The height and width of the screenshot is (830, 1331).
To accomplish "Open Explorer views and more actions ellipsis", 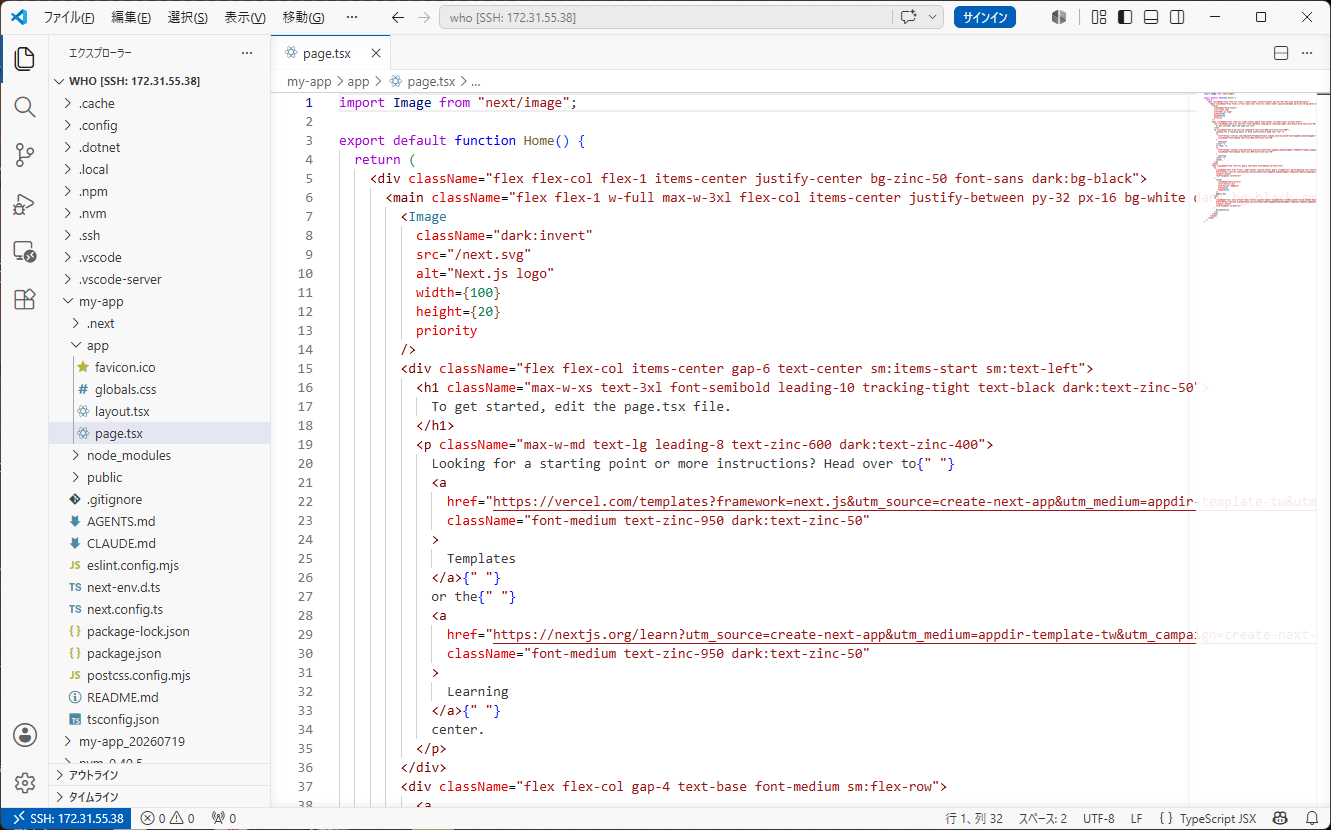I will pos(247,53).
